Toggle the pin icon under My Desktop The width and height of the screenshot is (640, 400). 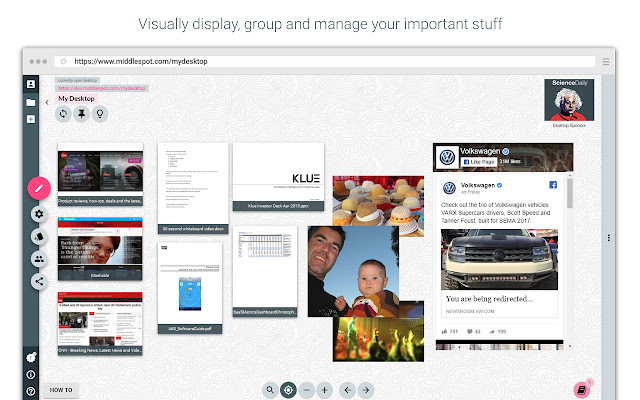(82, 114)
